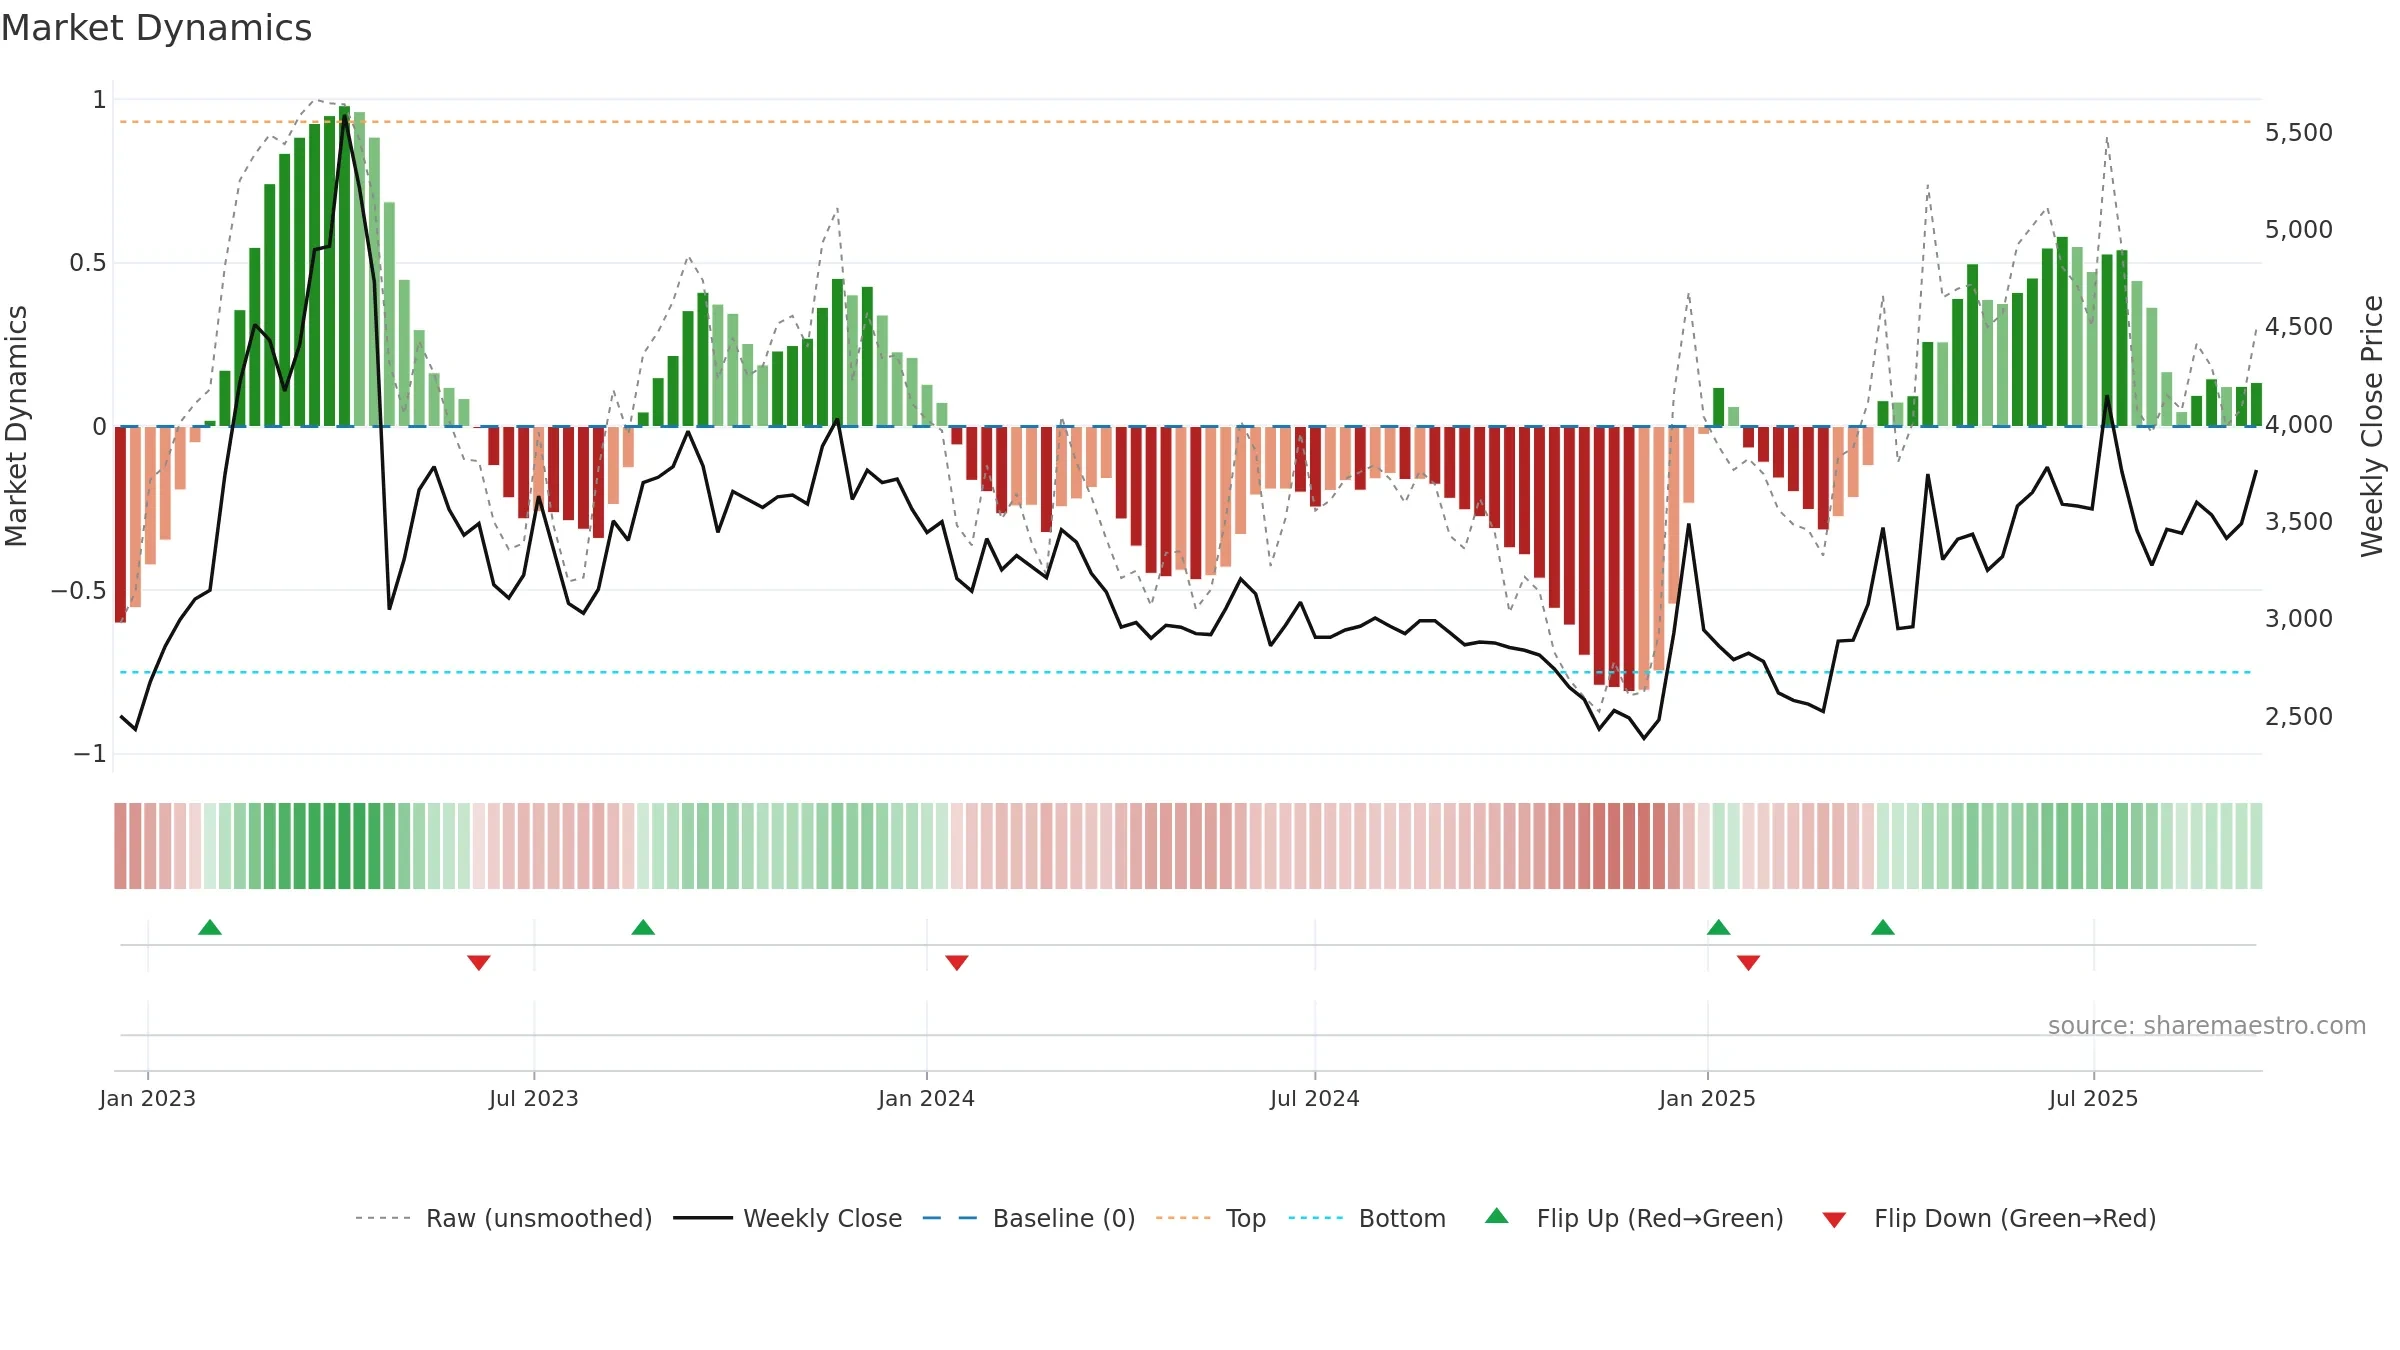Screen dimensions: 2400x1350
Task: Click the first dark red bar at chart start
Action: point(120,524)
